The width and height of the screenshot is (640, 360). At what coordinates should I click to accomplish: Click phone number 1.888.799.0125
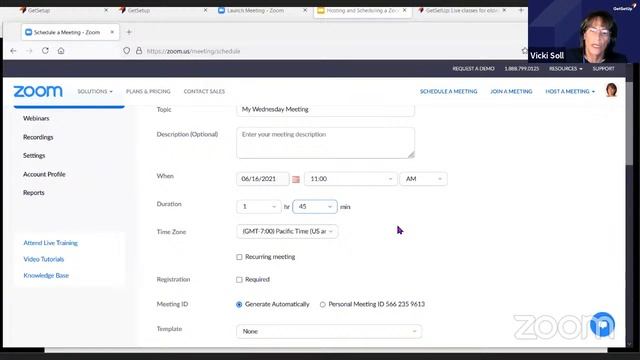coord(522,69)
